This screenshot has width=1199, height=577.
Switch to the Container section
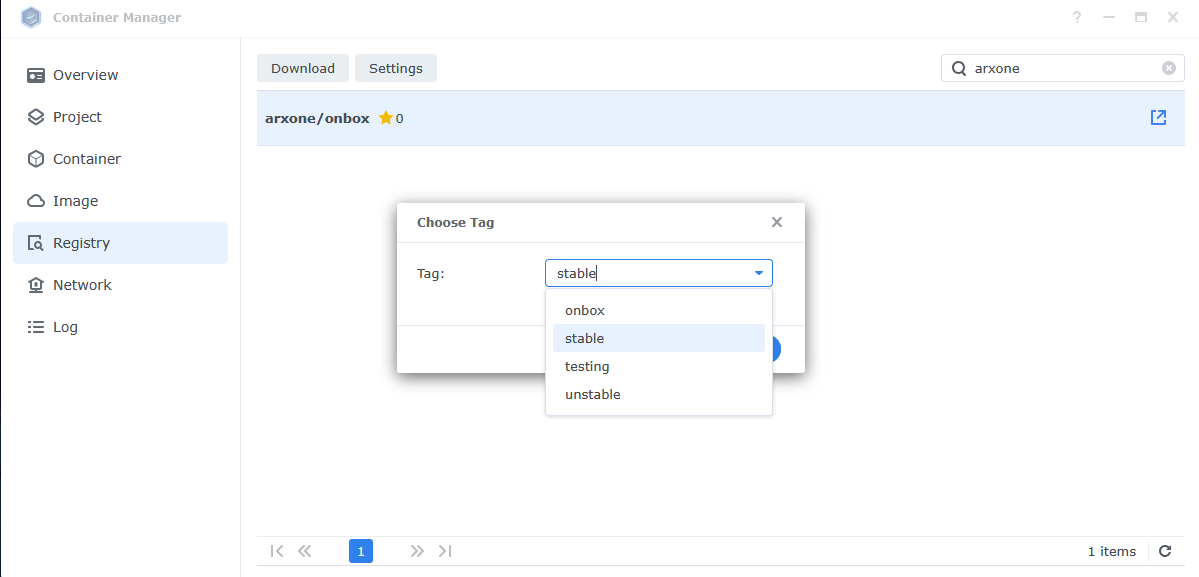click(x=86, y=159)
